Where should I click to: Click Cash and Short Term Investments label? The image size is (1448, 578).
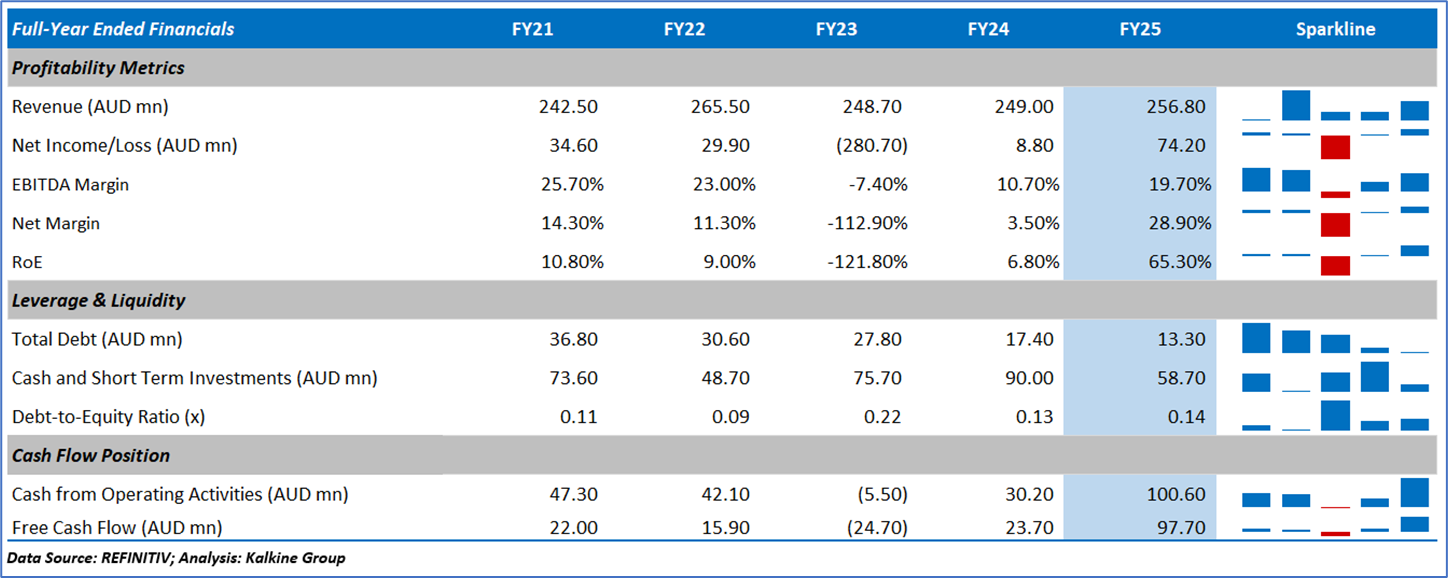coord(194,378)
